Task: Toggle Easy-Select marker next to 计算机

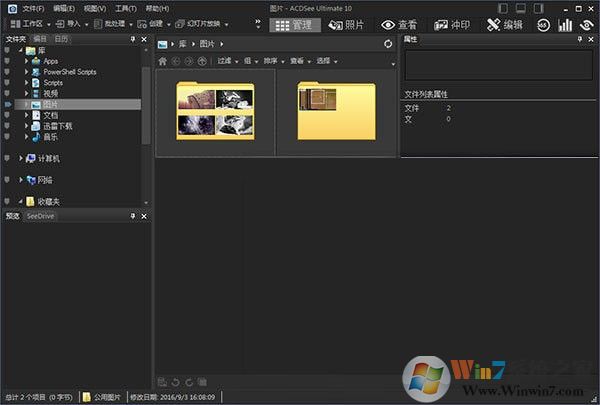Action: pyautogui.click(x=8, y=158)
